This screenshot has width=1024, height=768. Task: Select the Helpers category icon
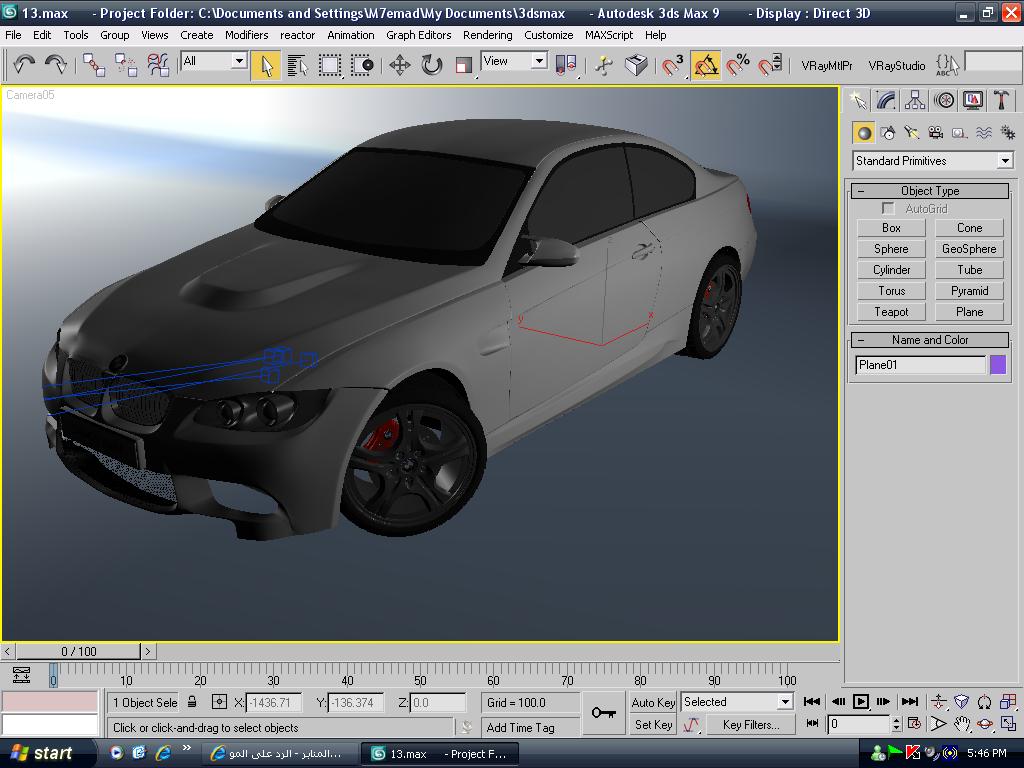click(959, 133)
